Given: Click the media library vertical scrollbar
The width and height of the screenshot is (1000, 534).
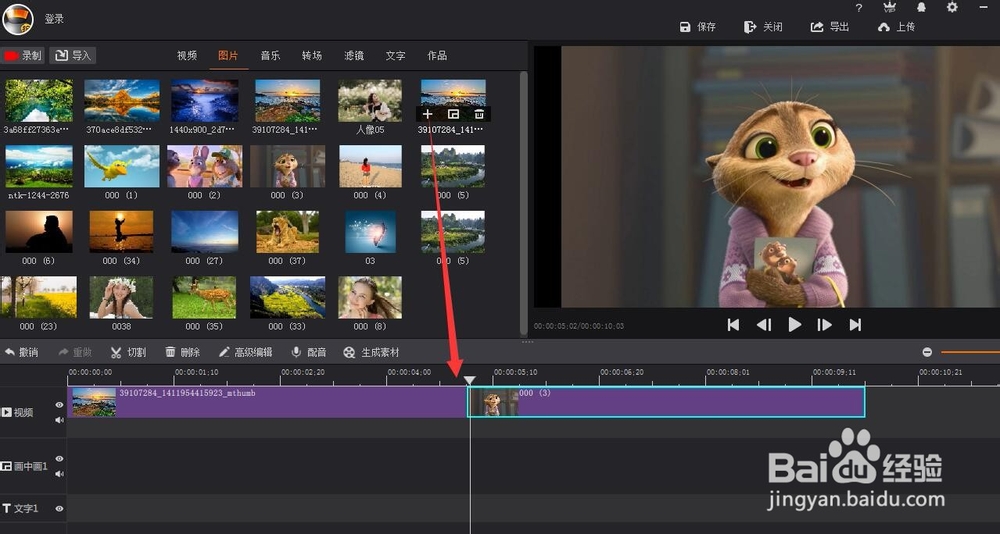Looking at the screenshot, I should tap(524, 203).
